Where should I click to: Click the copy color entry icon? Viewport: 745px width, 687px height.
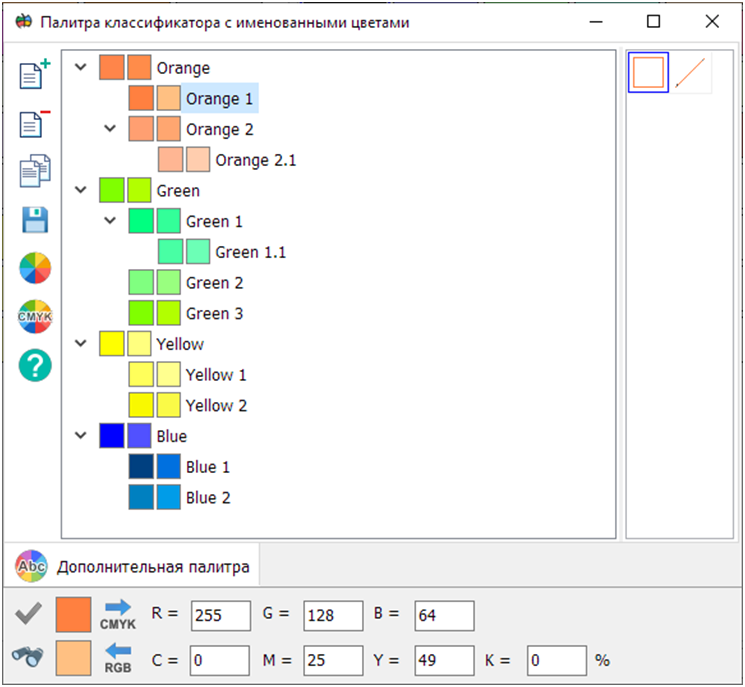(36, 172)
